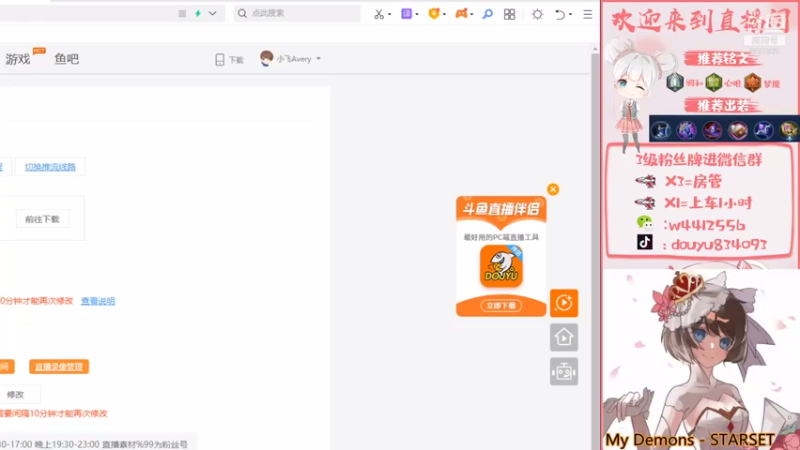Viewport: 800px width, 450px height.
Task: Open the browser hamburger menu
Action: 588,14
